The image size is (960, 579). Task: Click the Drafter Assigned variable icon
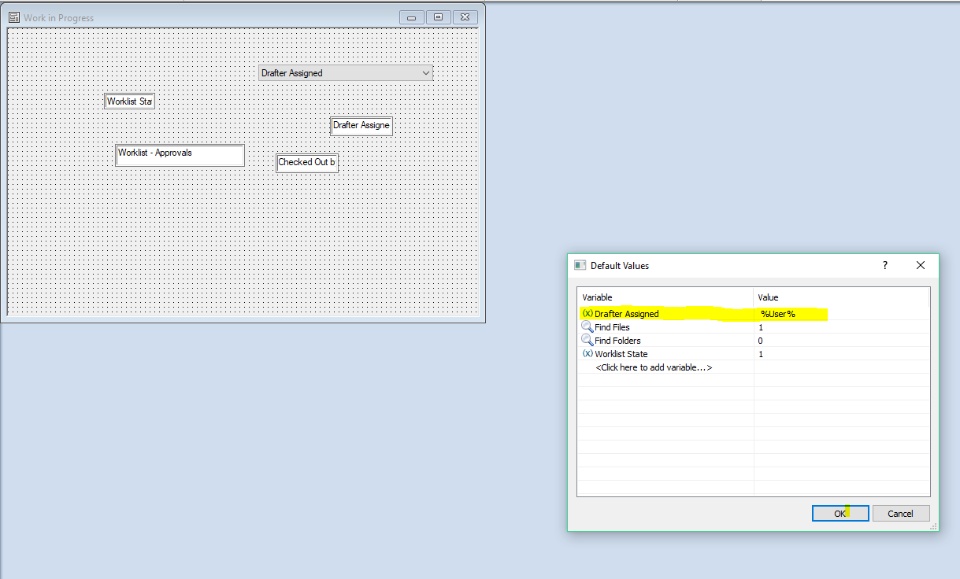click(x=587, y=313)
